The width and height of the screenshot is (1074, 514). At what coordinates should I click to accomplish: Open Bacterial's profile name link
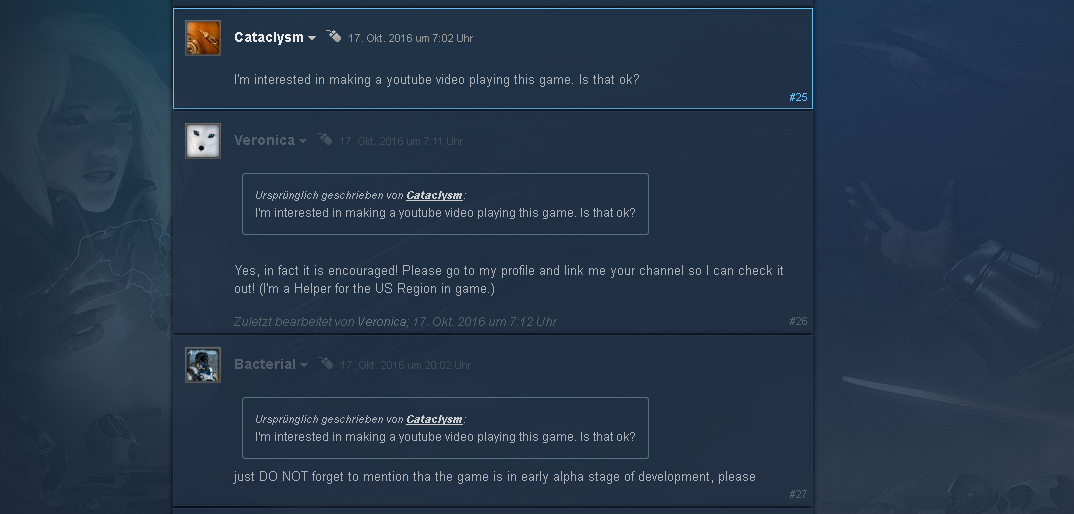(x=264, y=365)
